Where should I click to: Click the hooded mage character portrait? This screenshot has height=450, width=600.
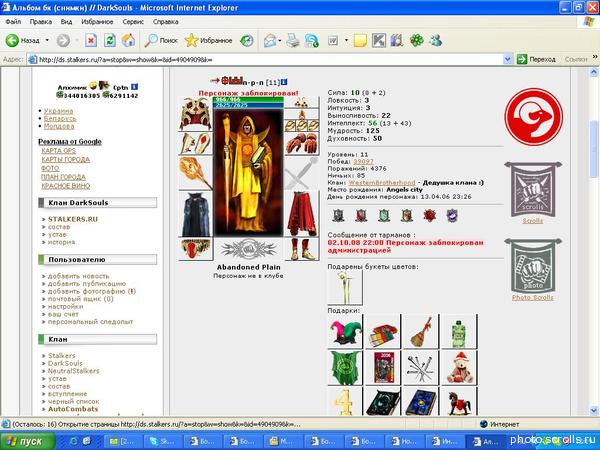click(248, 173)
